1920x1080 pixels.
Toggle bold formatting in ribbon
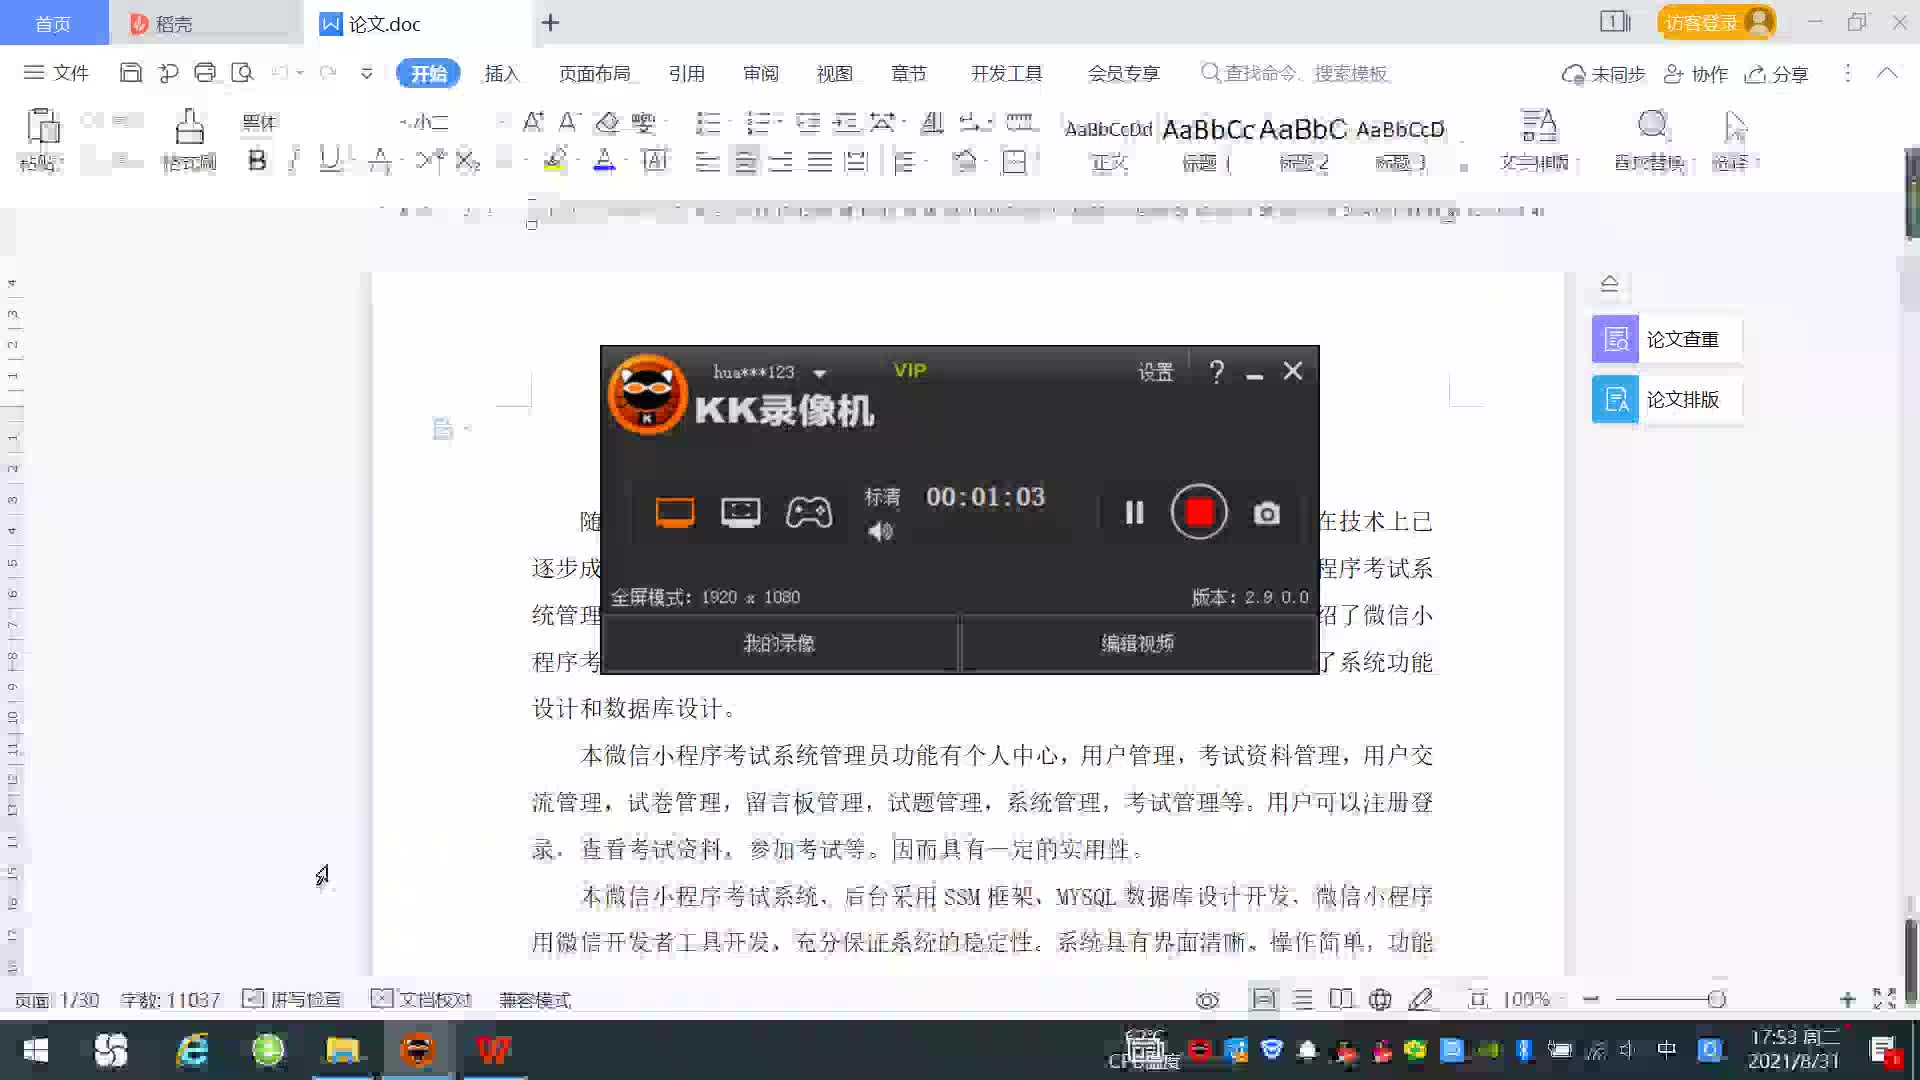[x=257, y=161]
